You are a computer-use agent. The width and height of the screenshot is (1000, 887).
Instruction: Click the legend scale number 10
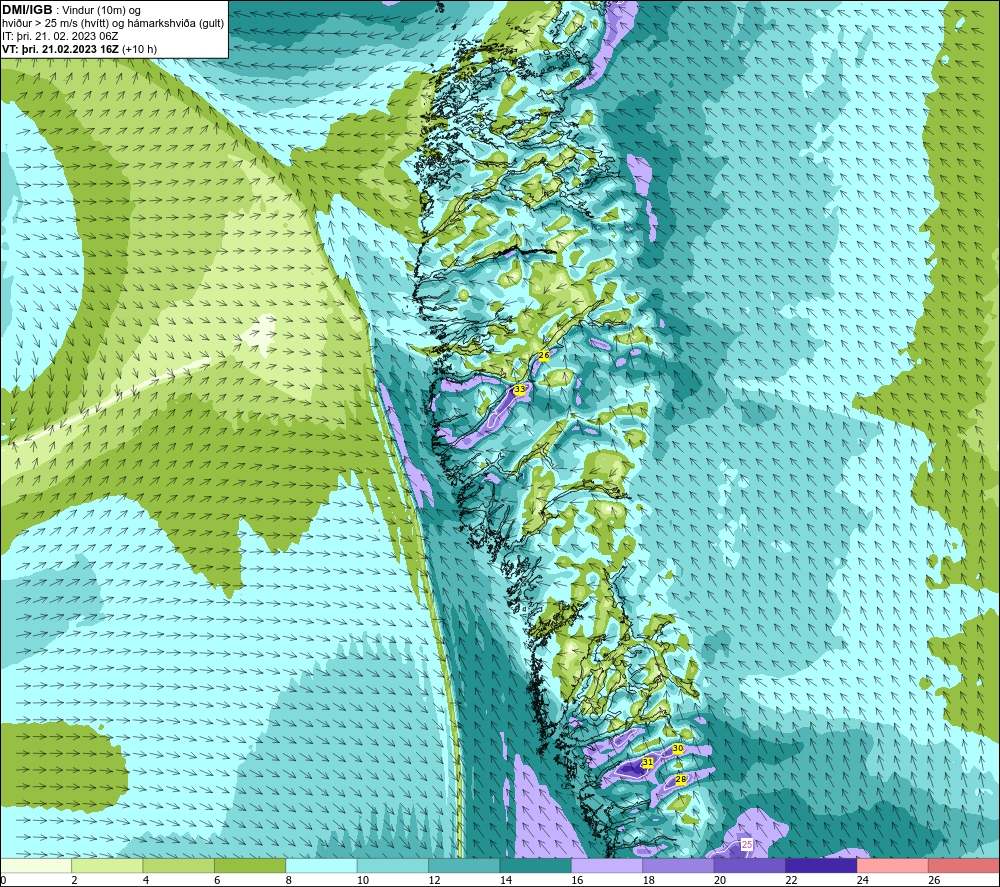pos(363,880)
